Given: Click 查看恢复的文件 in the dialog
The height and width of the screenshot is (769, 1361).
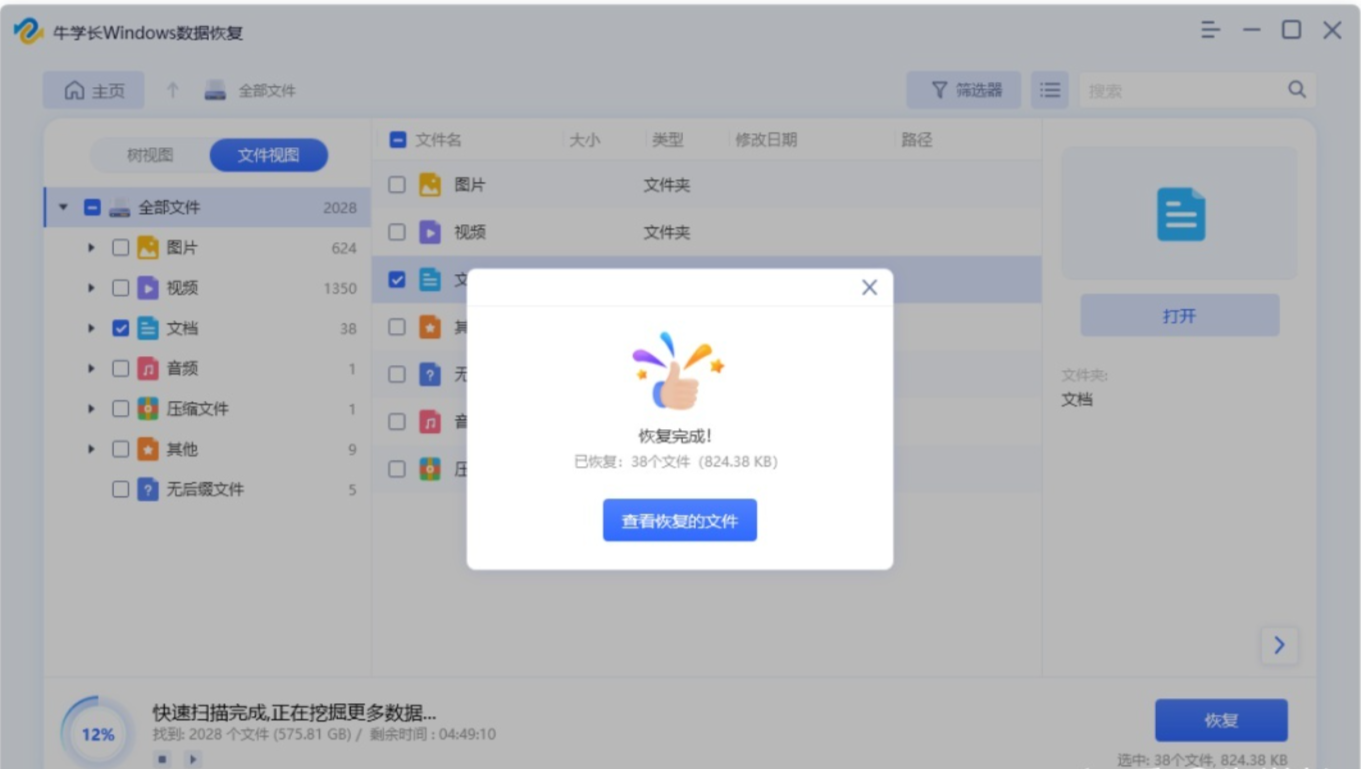Looking at the screenshot, I should click(x=680, y=521).
